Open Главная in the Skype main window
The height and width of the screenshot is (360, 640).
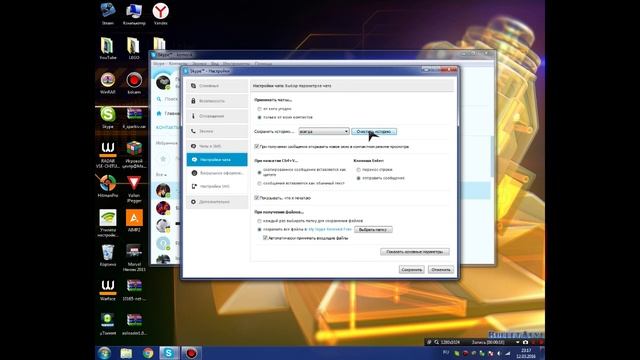coord(168,113)
